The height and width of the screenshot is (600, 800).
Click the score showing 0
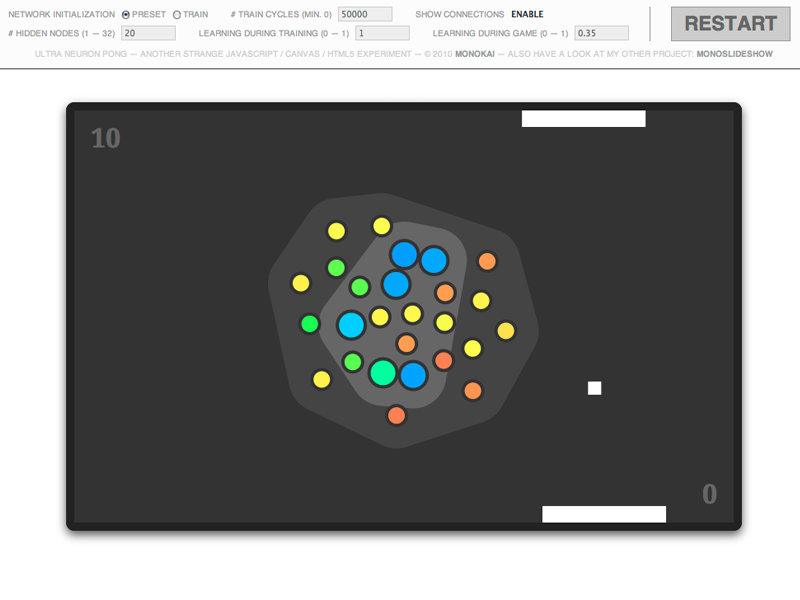tap(709, 493)
